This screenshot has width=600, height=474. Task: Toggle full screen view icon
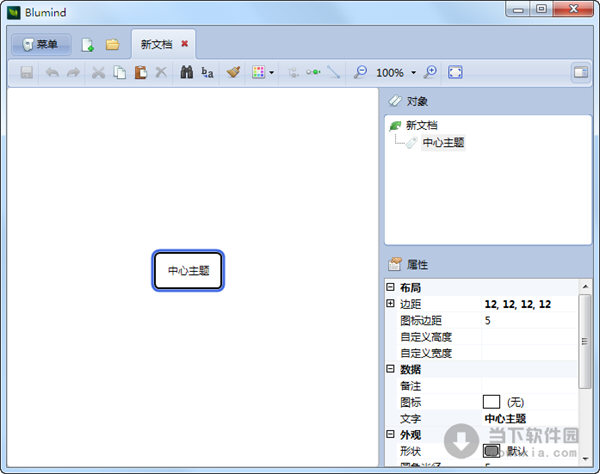(x=455, y=72)
